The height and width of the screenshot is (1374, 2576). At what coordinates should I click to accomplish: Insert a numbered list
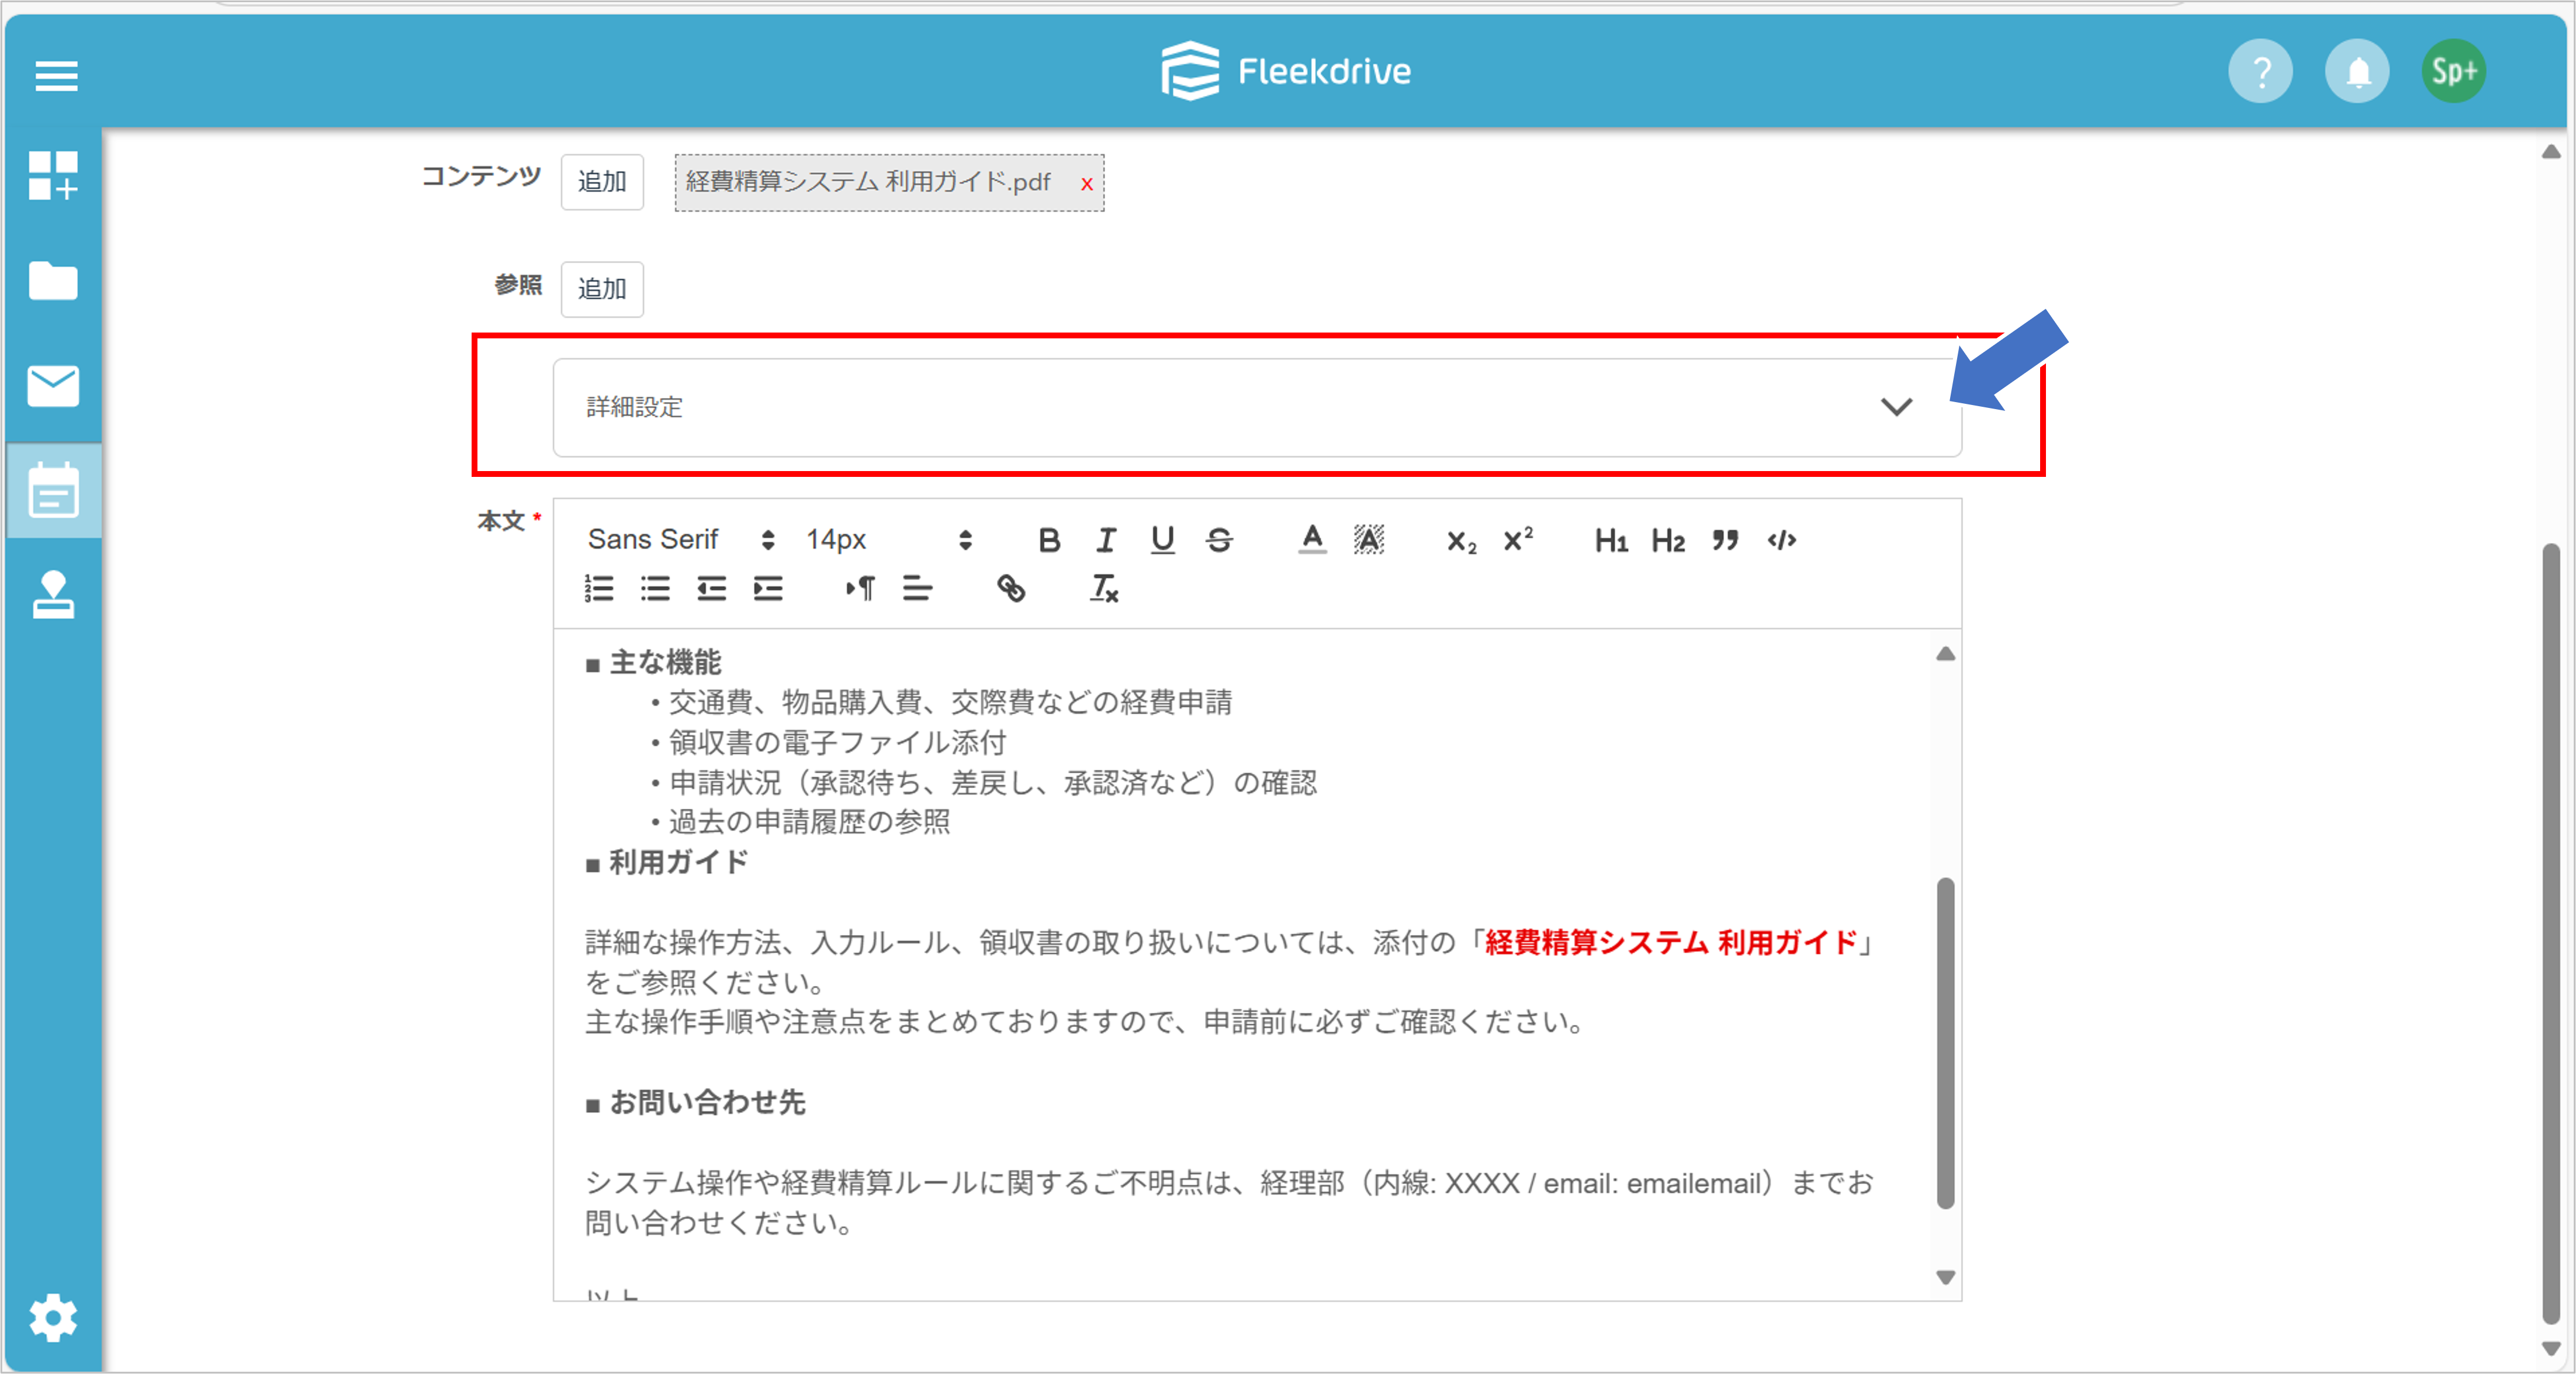[x=599, y=588]
